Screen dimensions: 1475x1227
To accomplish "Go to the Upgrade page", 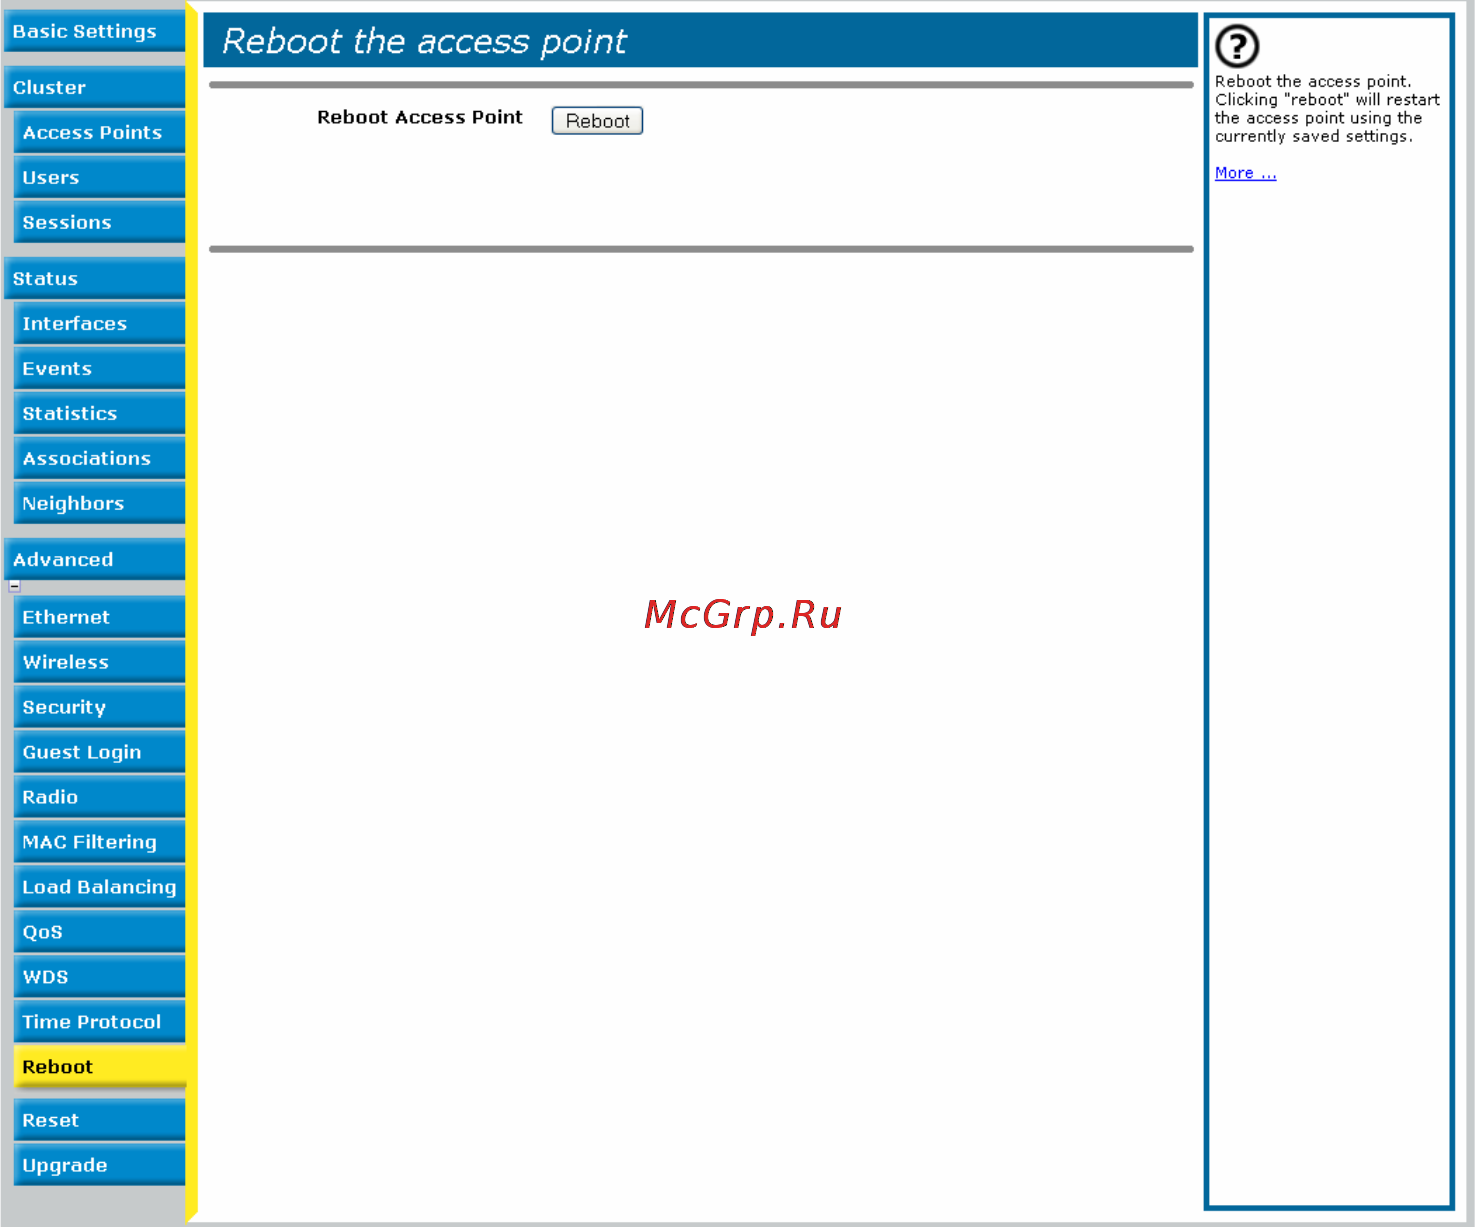I will [99, 1165].
